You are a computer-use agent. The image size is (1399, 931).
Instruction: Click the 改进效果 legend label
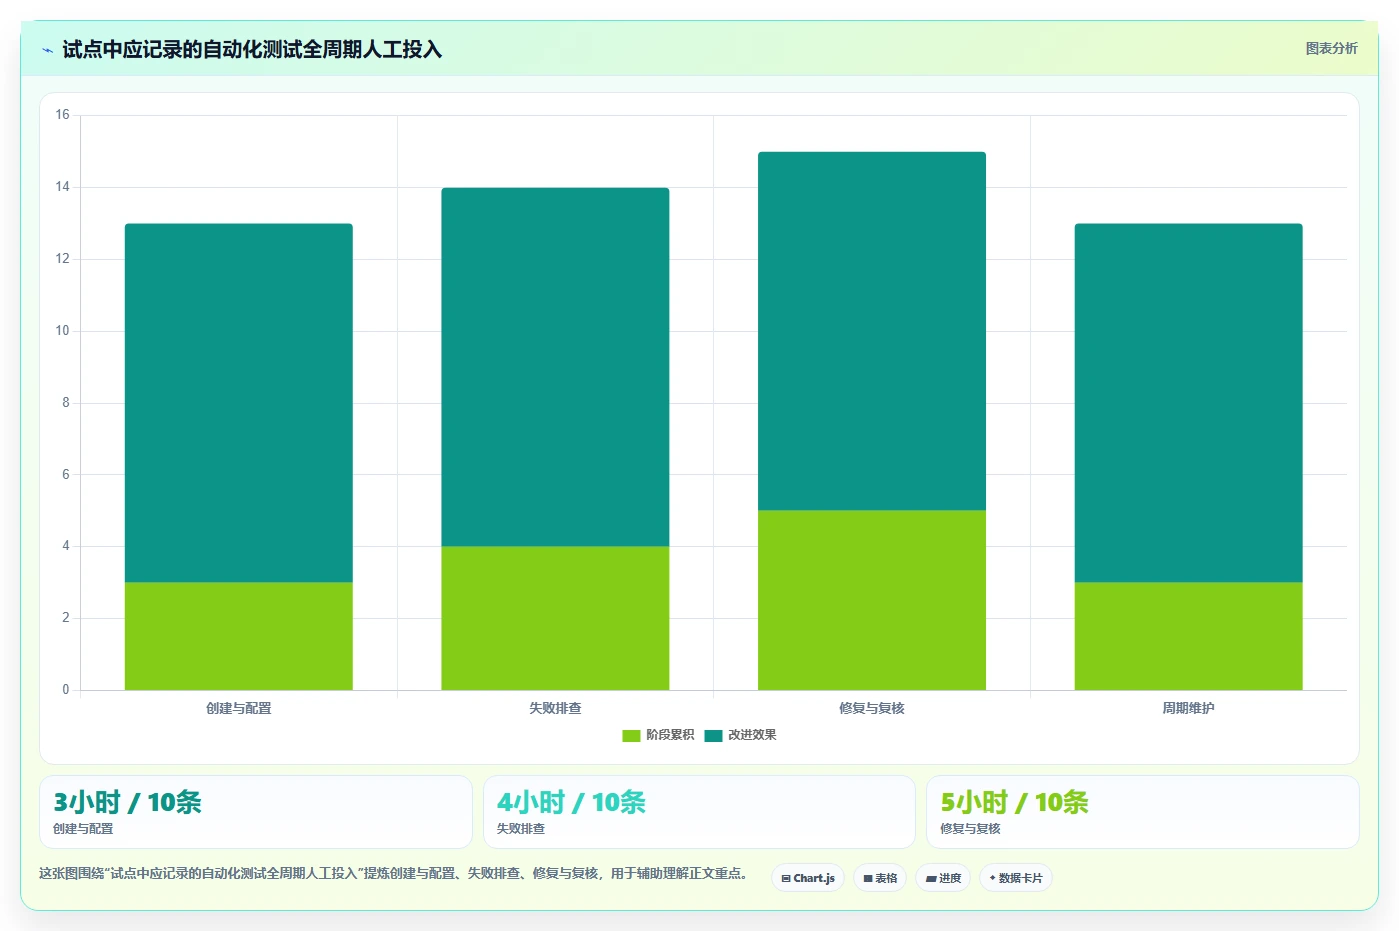752,735
